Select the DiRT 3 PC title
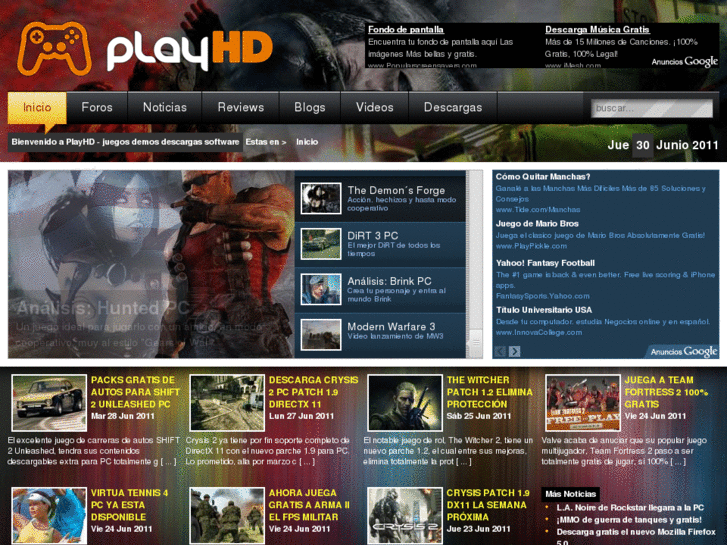Screen dimensions: 727x545 [x=373, y=236]
